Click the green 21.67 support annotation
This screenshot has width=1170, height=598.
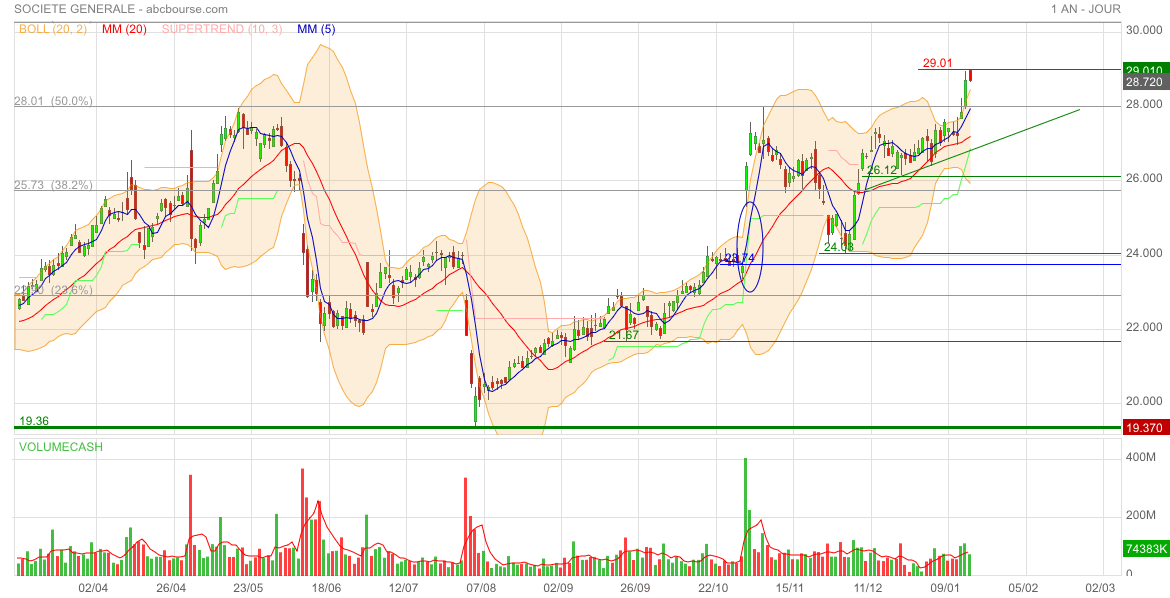tap(624, 335)
